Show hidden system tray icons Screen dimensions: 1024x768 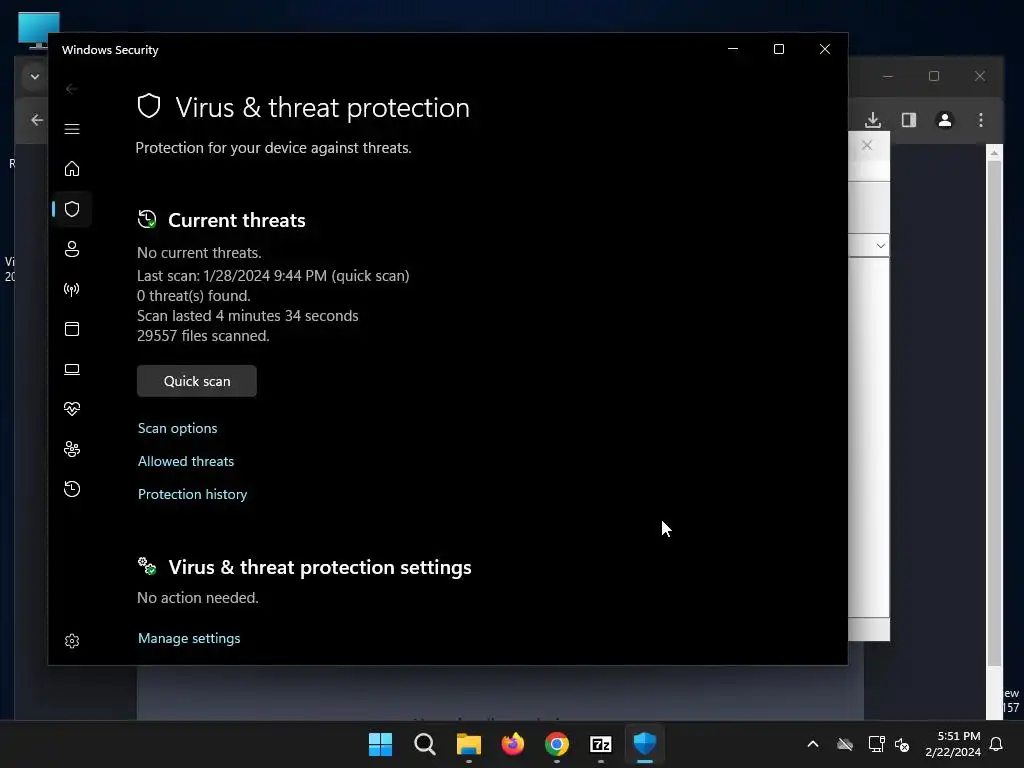click(x=813, y=744)
